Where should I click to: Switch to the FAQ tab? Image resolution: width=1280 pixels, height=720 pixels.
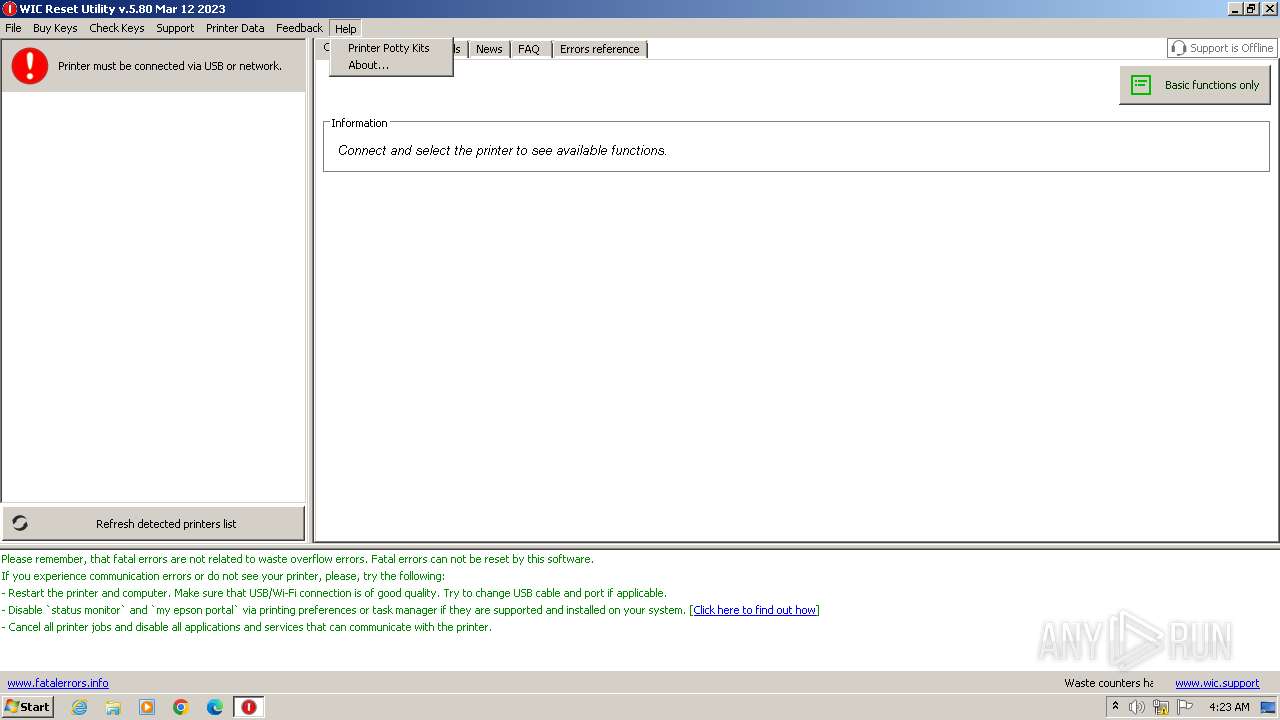[x=529, y=49]
